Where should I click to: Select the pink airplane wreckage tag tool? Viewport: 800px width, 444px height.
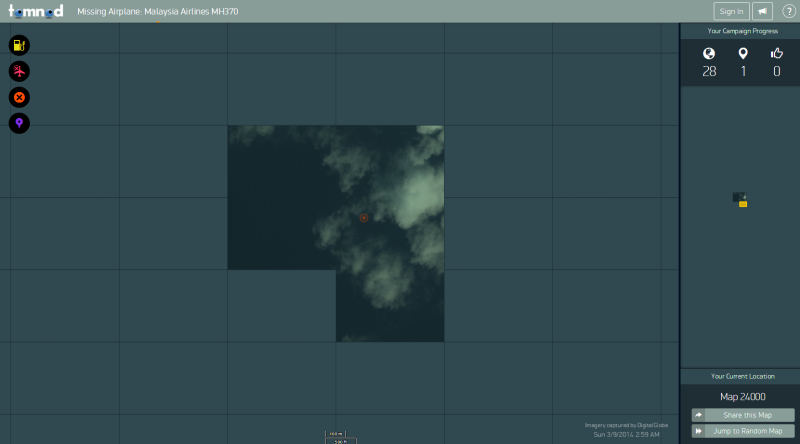(19, 71)
